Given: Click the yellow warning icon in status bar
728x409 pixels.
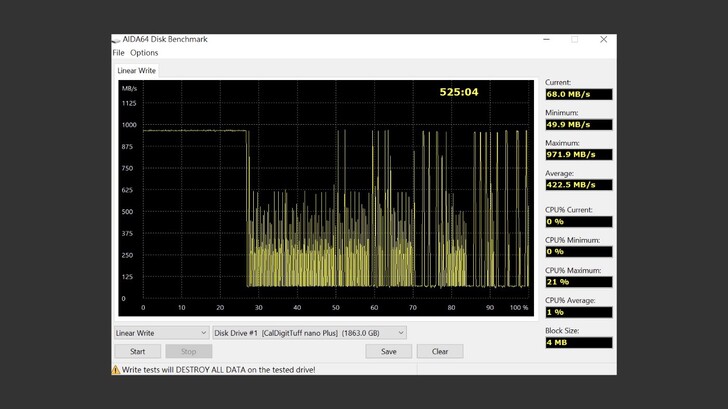Looking at the screenshot, I should 116,369.
